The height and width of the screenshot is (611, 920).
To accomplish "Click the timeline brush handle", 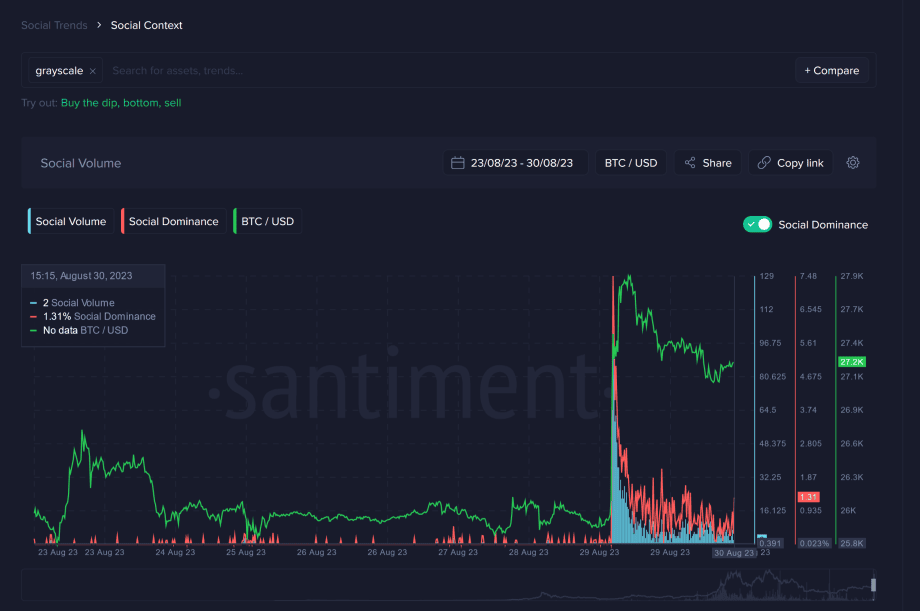I will tap(873, 585).
